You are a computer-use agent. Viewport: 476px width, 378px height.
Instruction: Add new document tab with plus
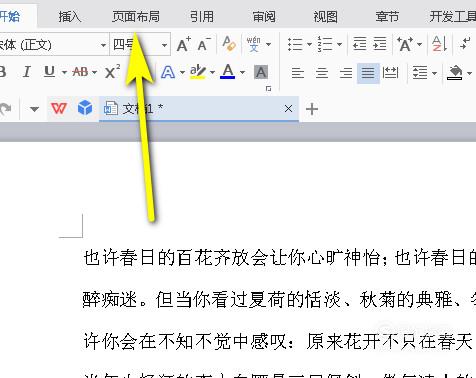[x=312, y=109]
